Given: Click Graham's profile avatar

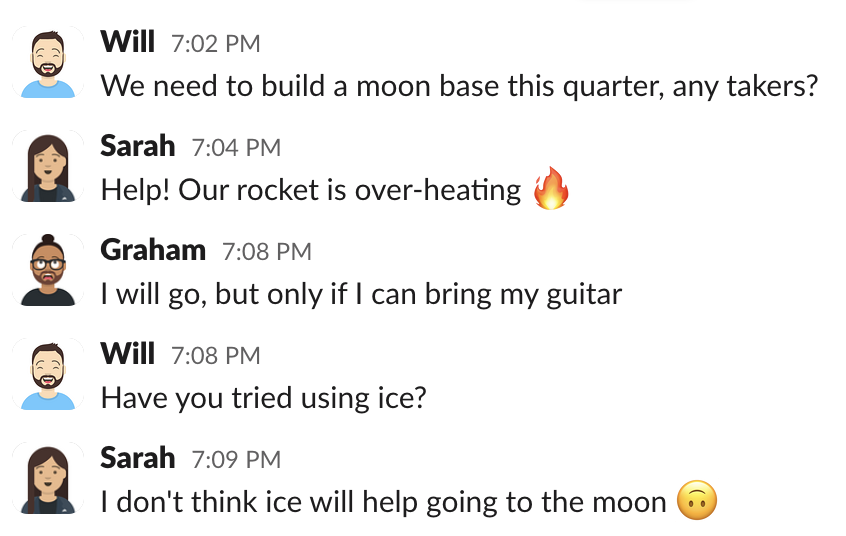Looking at the screenshot, I should coord(48,271).
